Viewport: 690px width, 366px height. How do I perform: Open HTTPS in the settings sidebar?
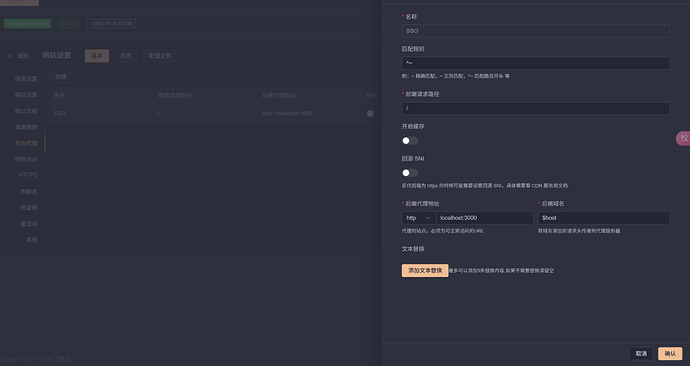pos(28,175)
